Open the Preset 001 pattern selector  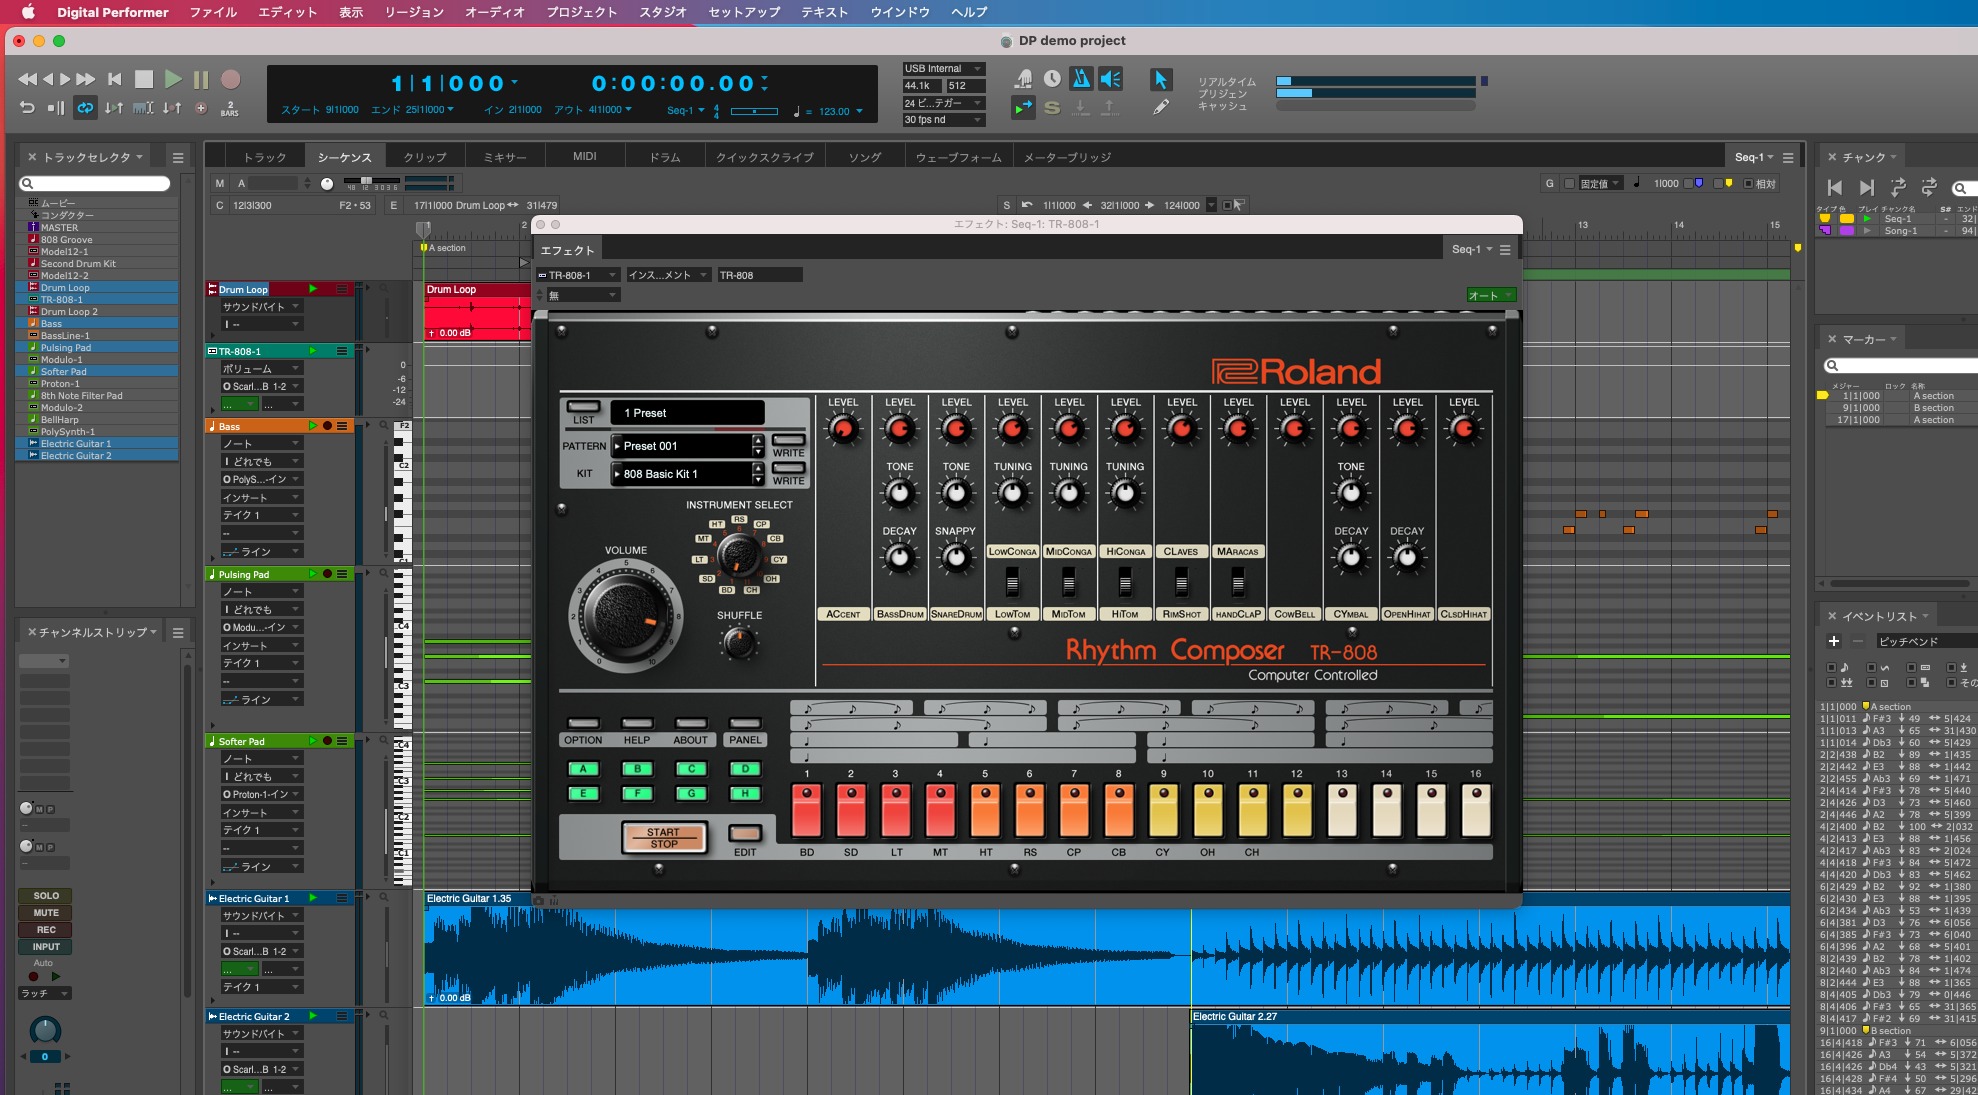pyautogui.click(x=687, y=446)
